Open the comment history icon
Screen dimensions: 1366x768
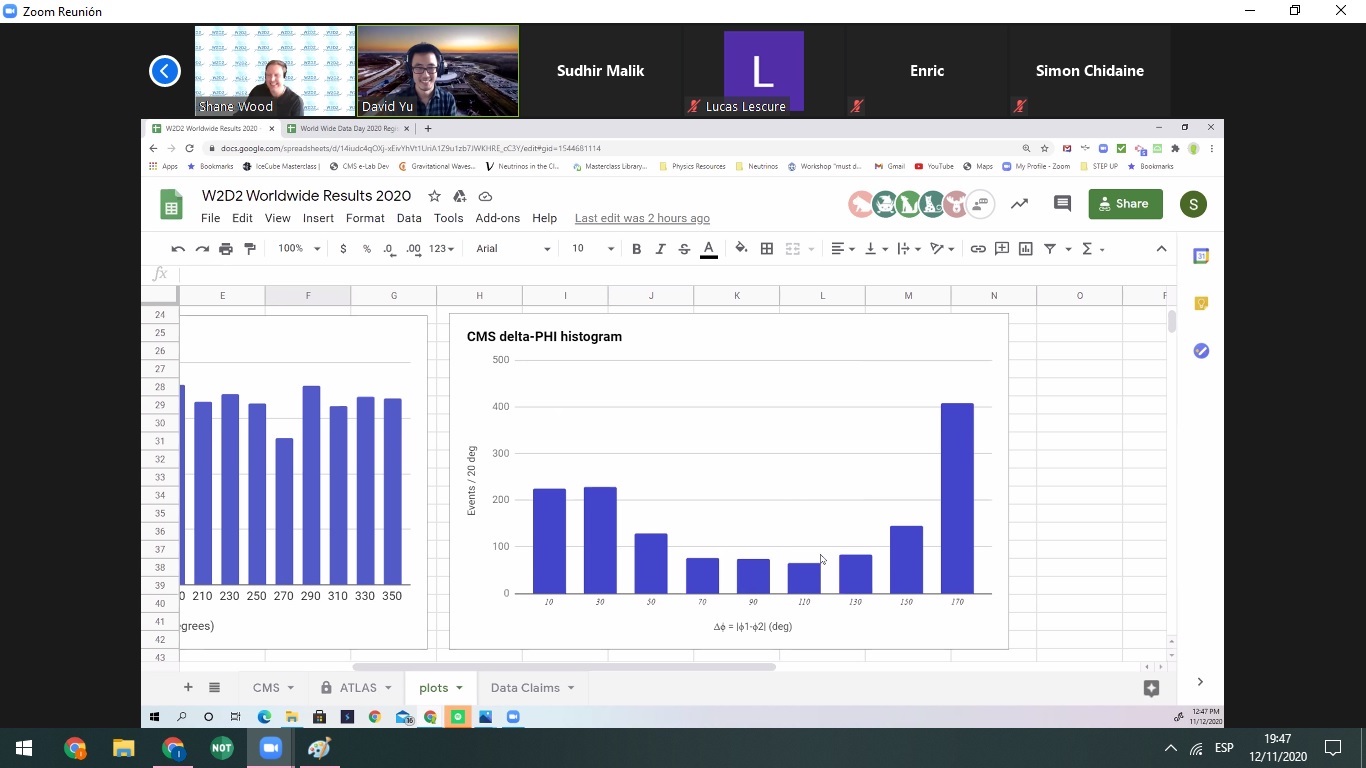click(x=1062, y=204)
